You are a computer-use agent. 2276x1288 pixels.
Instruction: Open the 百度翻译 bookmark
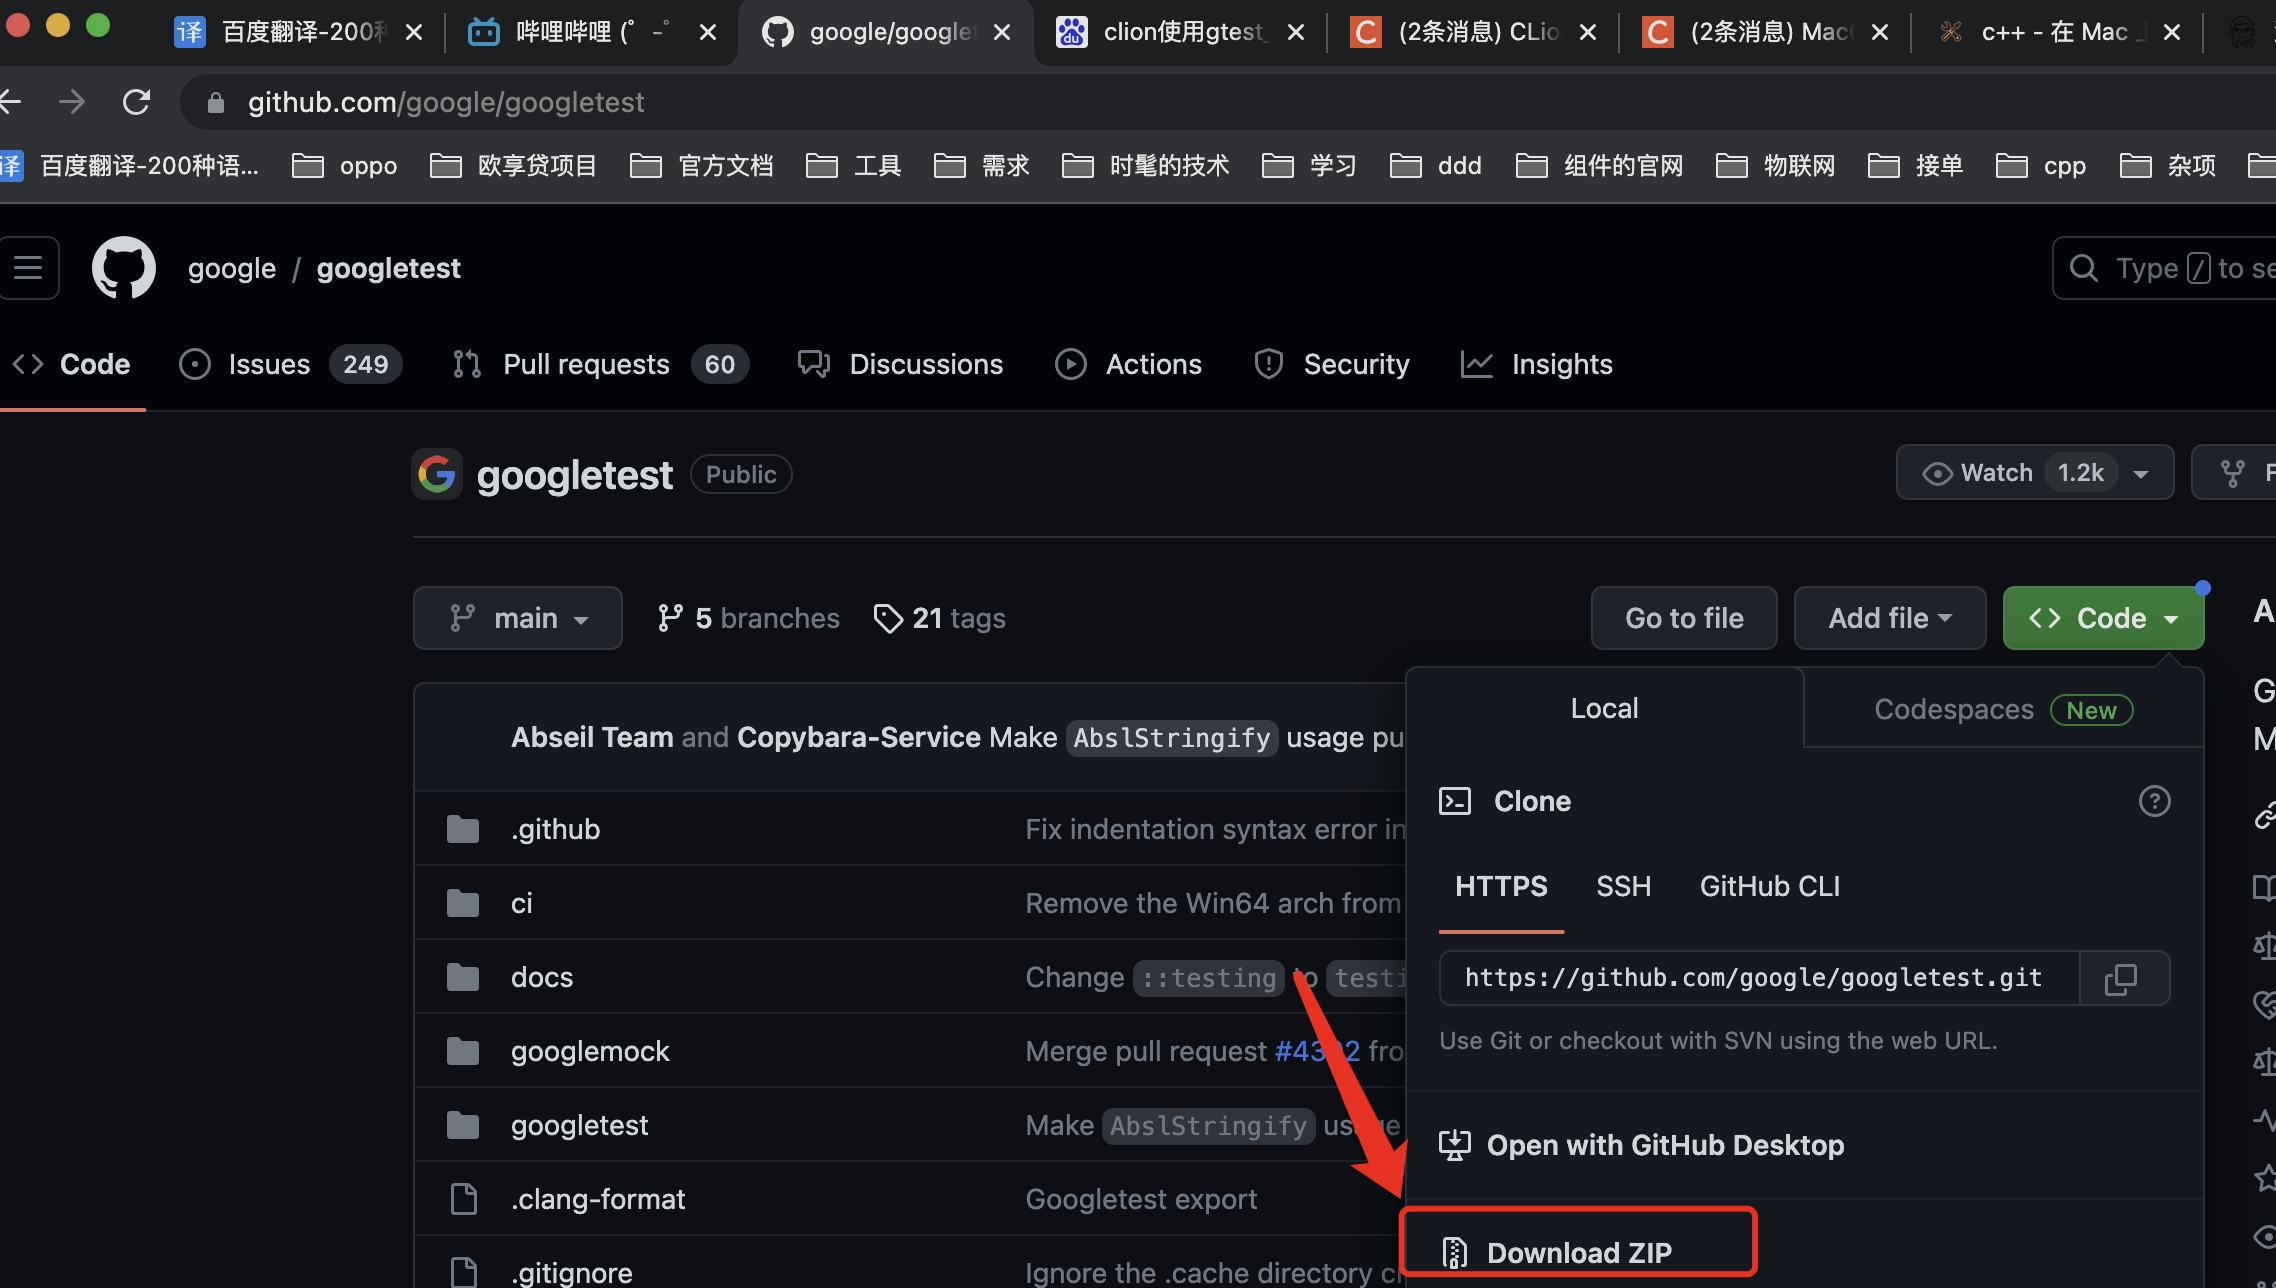(130, 165)
